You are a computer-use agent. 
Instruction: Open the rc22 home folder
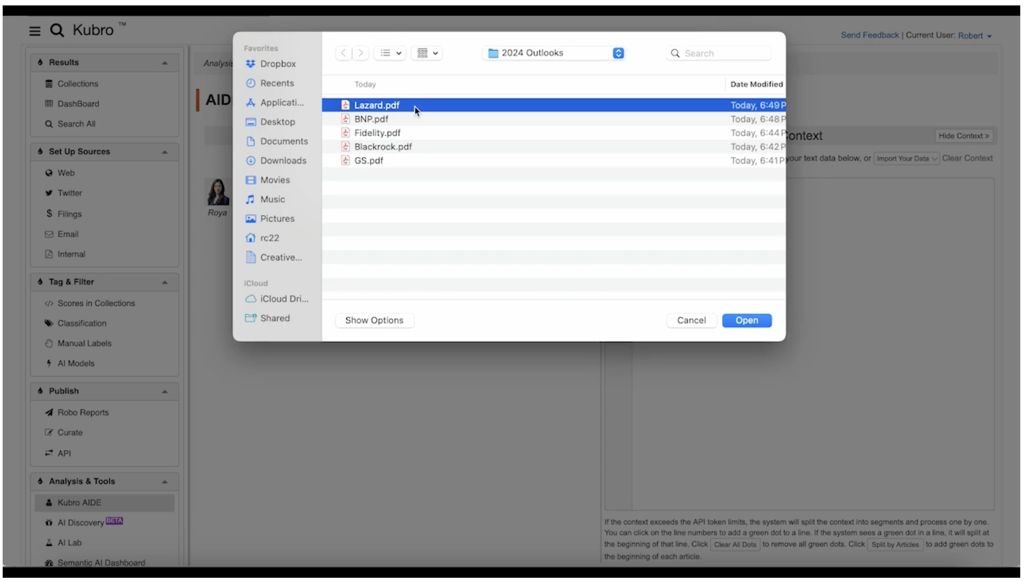pyautogui.click(x=262, y=238)
